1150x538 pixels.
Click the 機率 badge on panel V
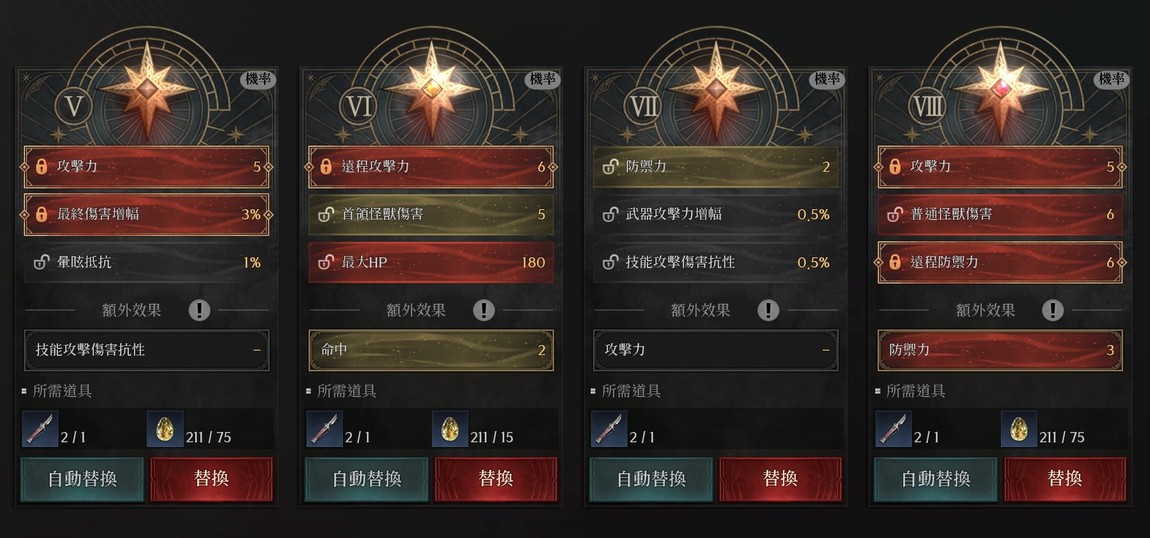[258, 80]
